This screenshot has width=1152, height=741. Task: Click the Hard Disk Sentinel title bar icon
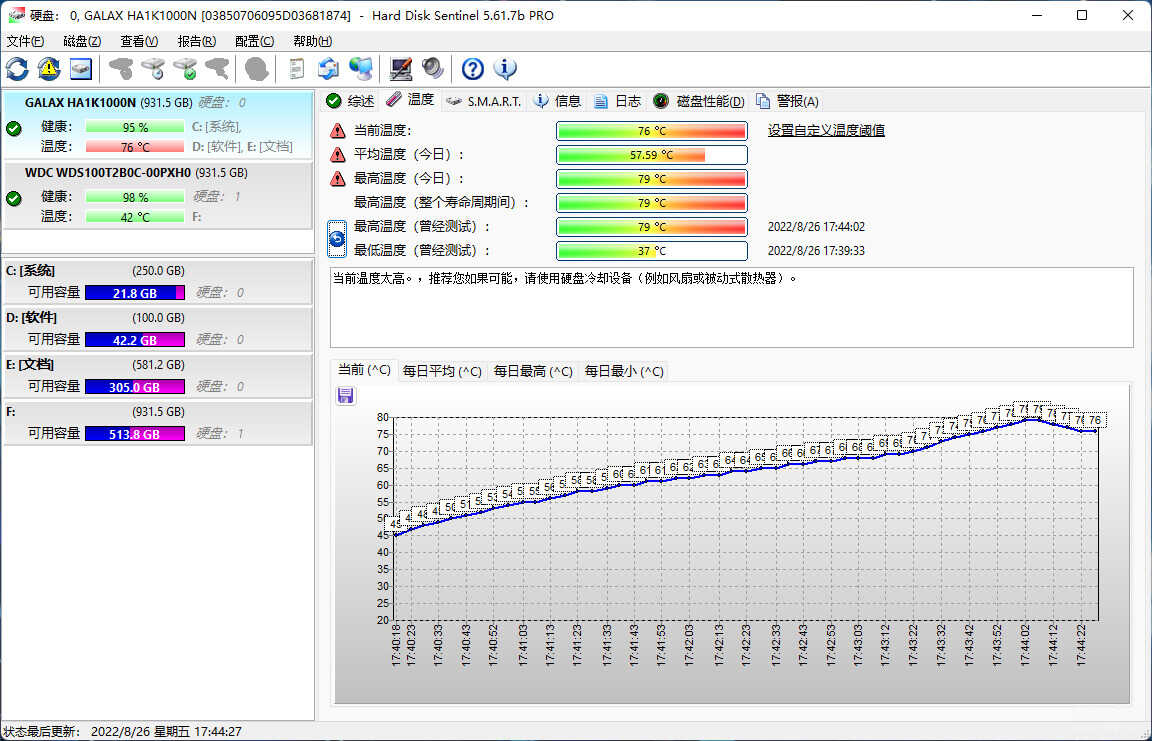coord(16,15)
